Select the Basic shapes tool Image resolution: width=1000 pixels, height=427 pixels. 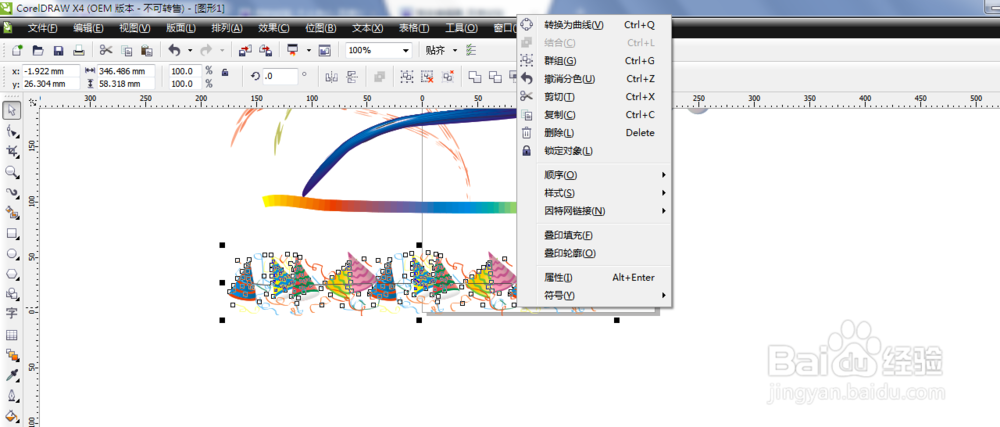11,294
